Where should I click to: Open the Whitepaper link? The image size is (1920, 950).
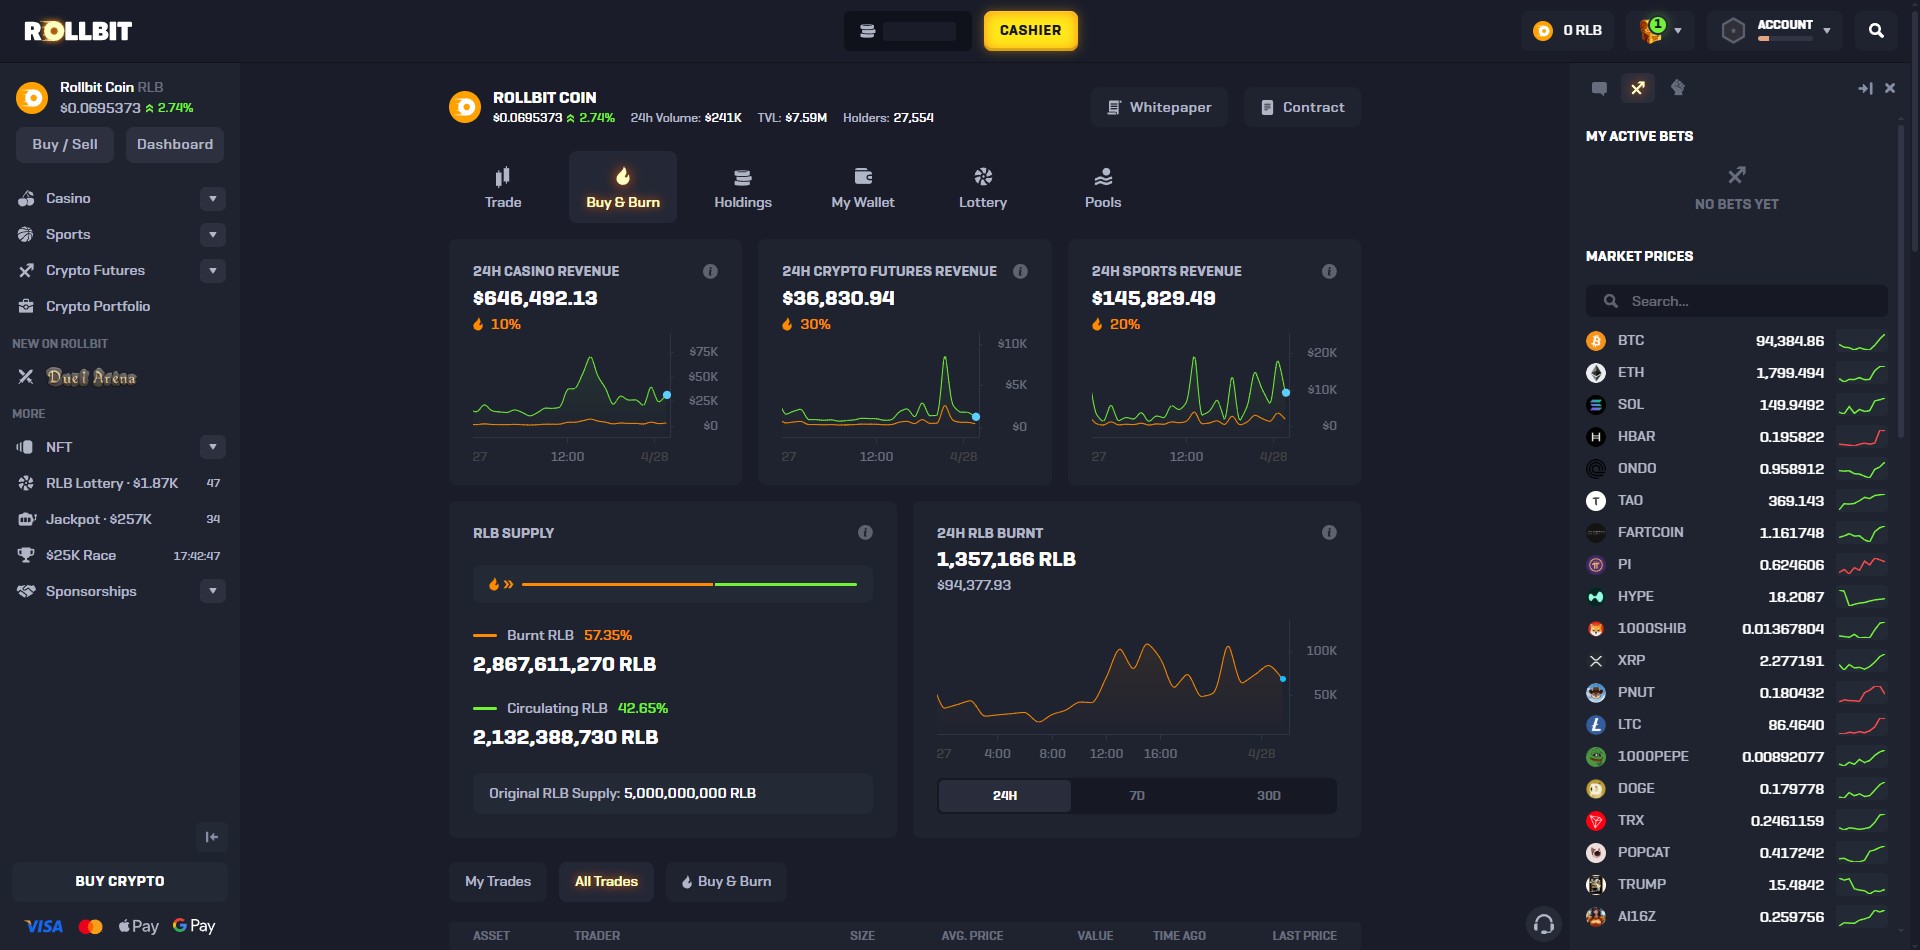point(1159,107)
